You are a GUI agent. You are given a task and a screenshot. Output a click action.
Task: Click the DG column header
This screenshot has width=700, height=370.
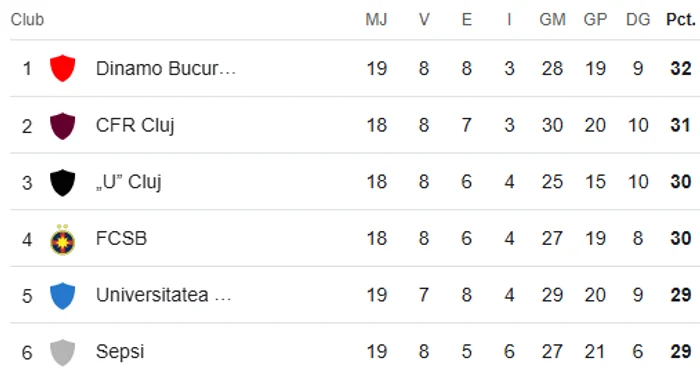638,19
